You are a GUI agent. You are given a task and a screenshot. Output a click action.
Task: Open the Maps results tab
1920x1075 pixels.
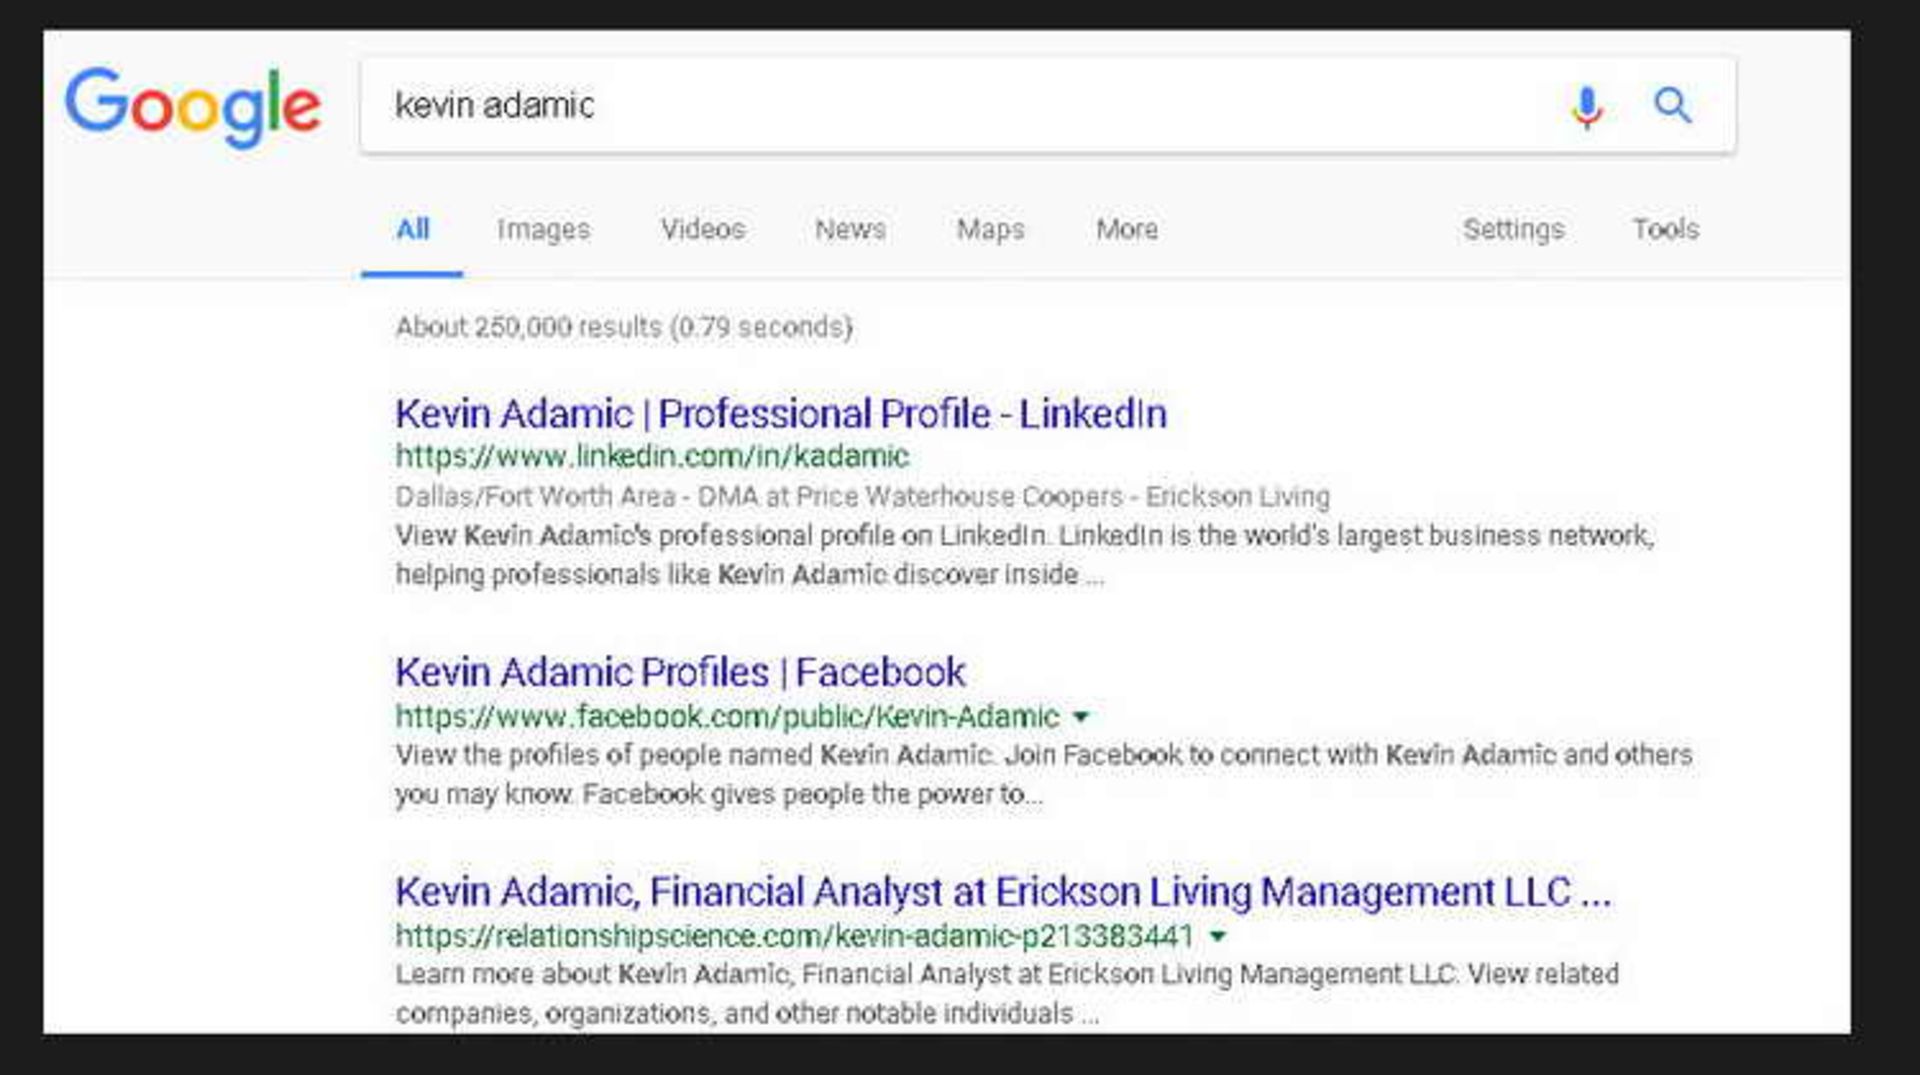988,229
